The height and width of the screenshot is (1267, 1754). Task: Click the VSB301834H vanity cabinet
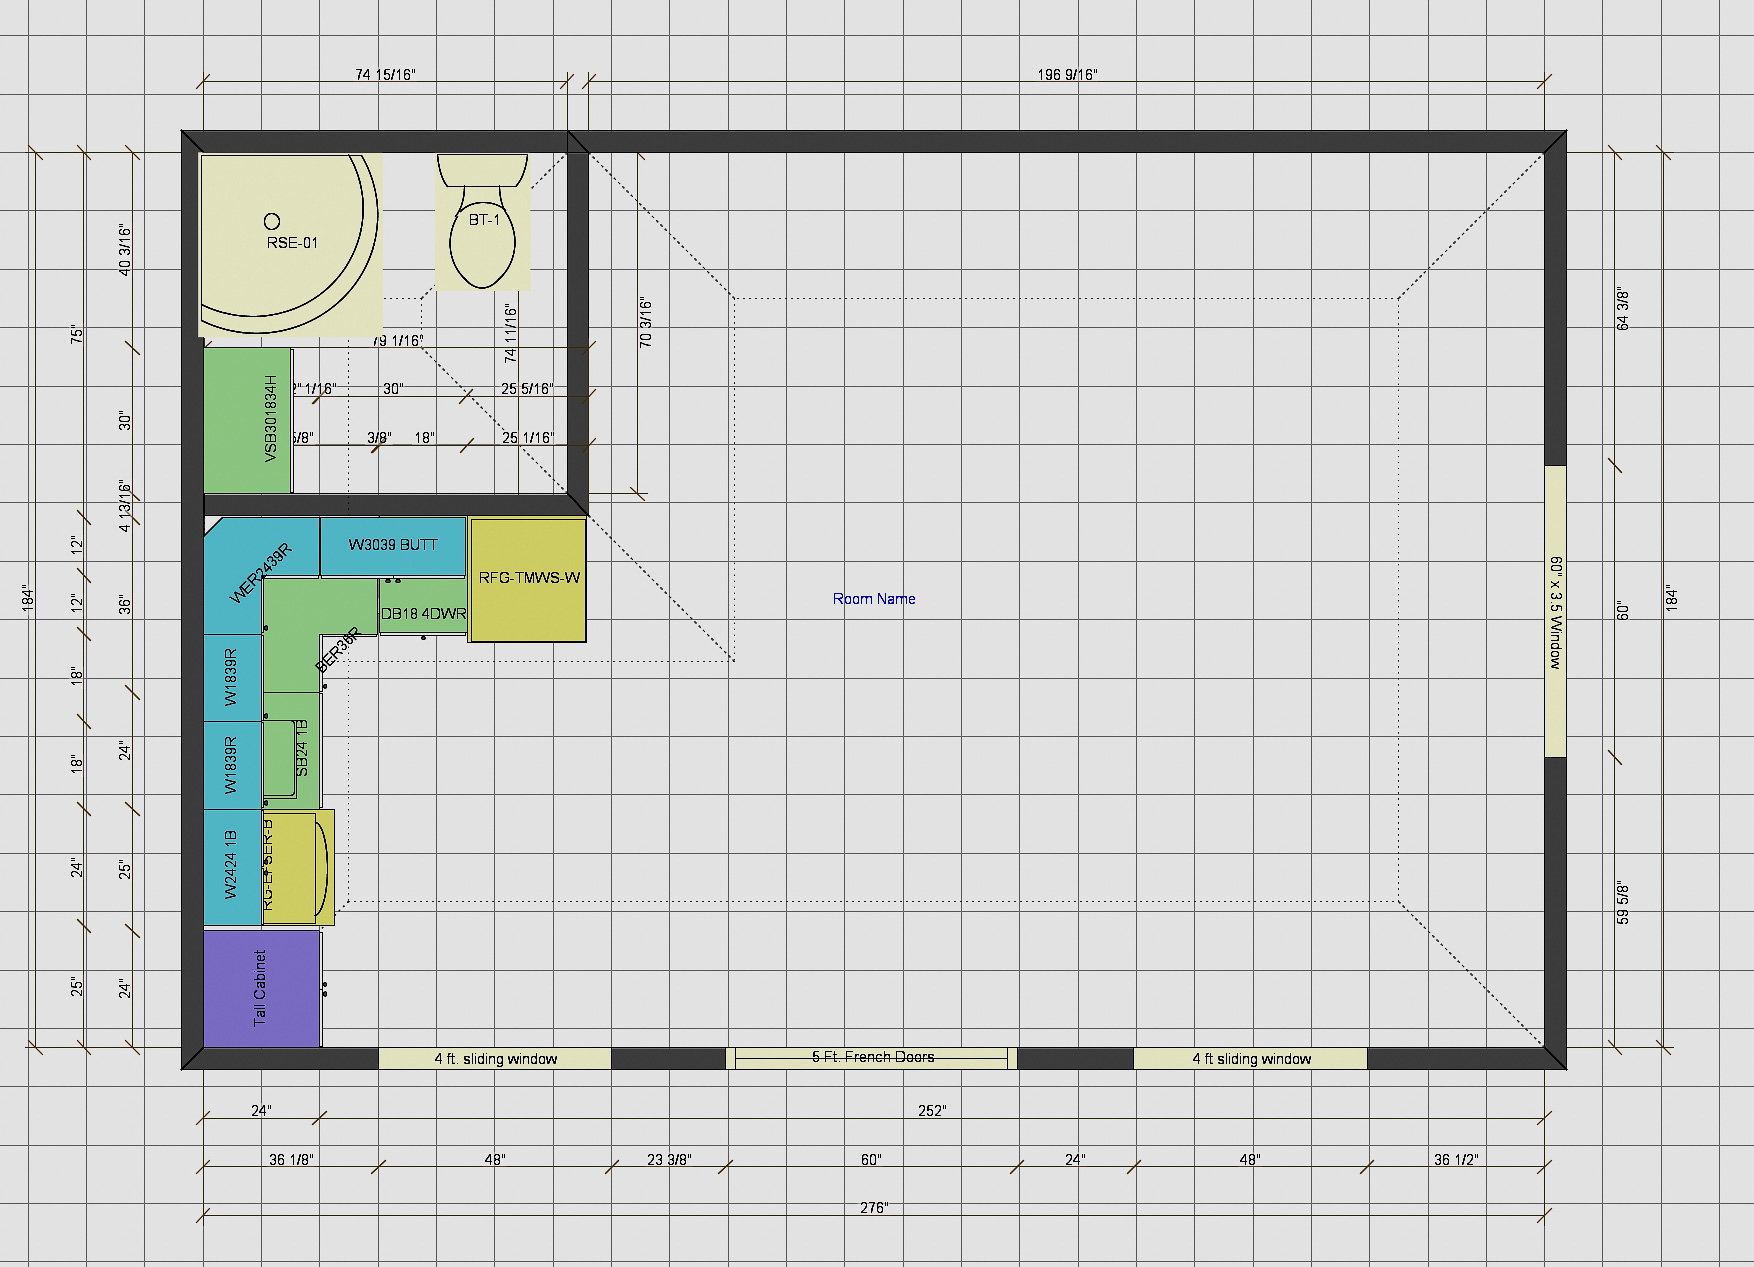point(248,419)
